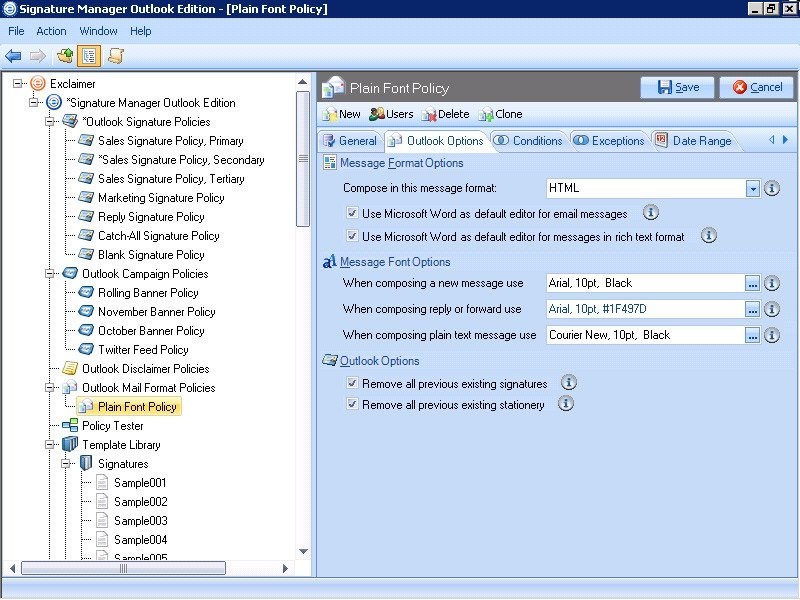The height and width of the screenshot is (600, 800).
Task: Clone the current policy
Action: (x=501, y=114)
